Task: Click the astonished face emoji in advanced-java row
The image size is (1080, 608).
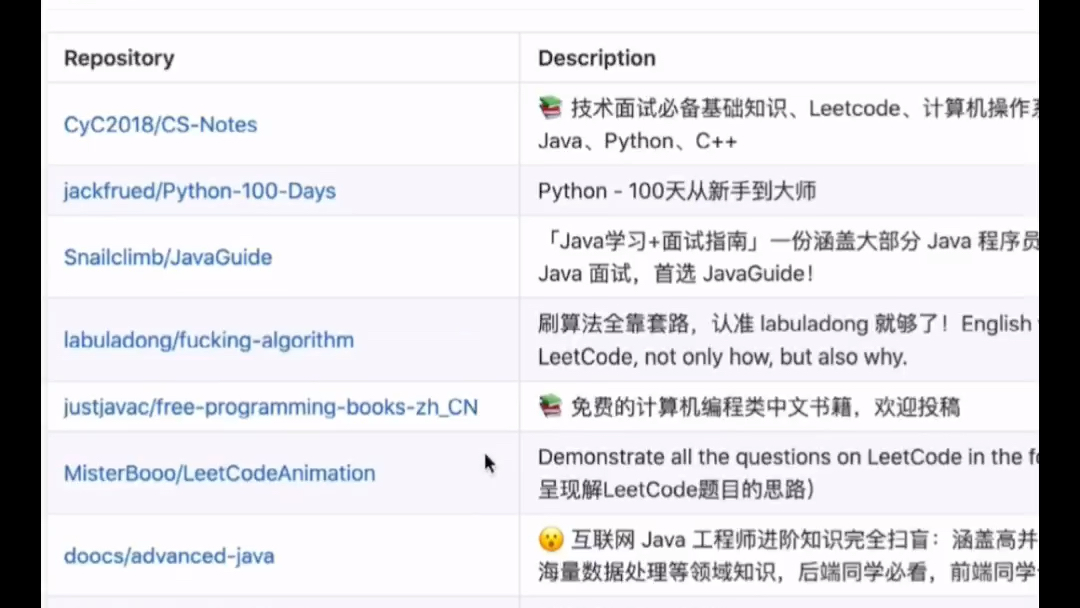Action: click(x=551, y=539)
